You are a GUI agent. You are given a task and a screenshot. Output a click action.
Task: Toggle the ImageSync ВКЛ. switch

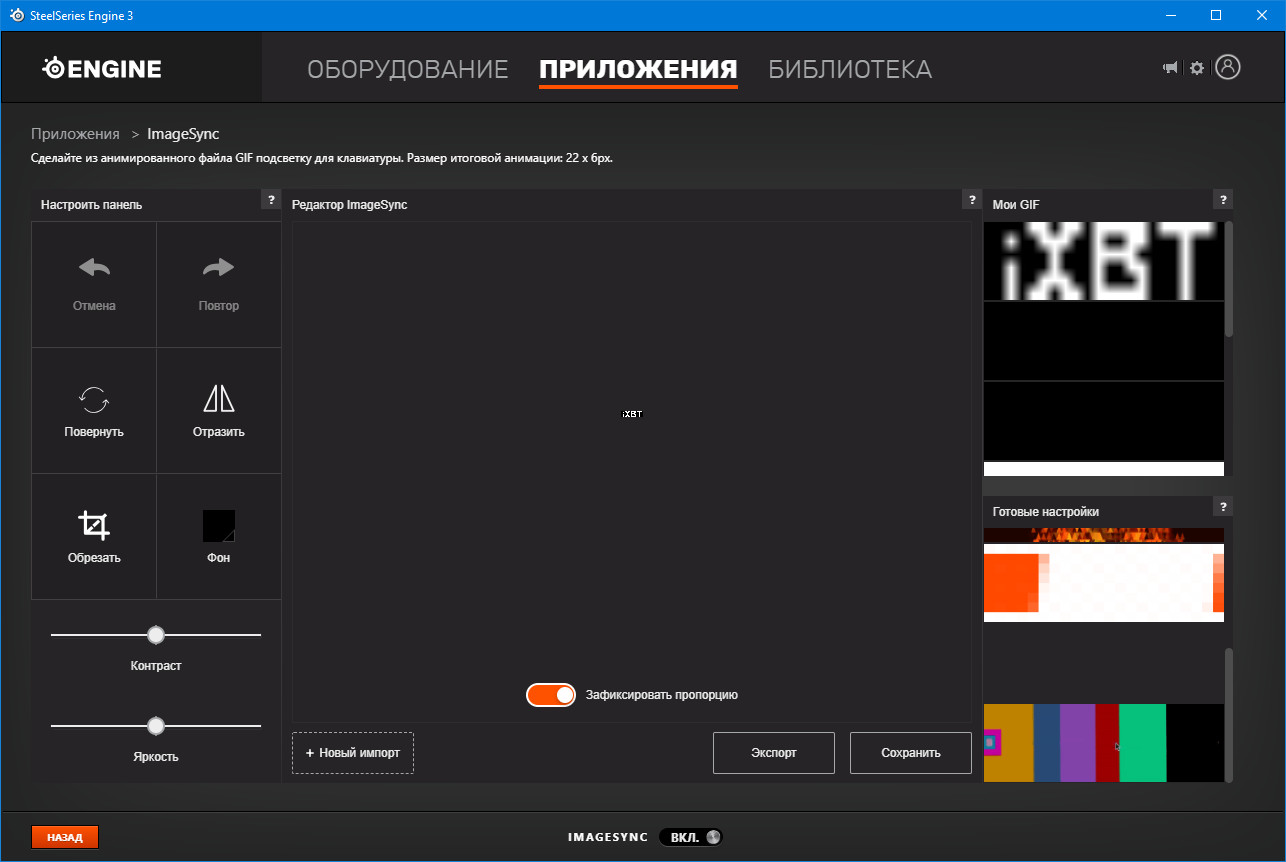point(690,837)
